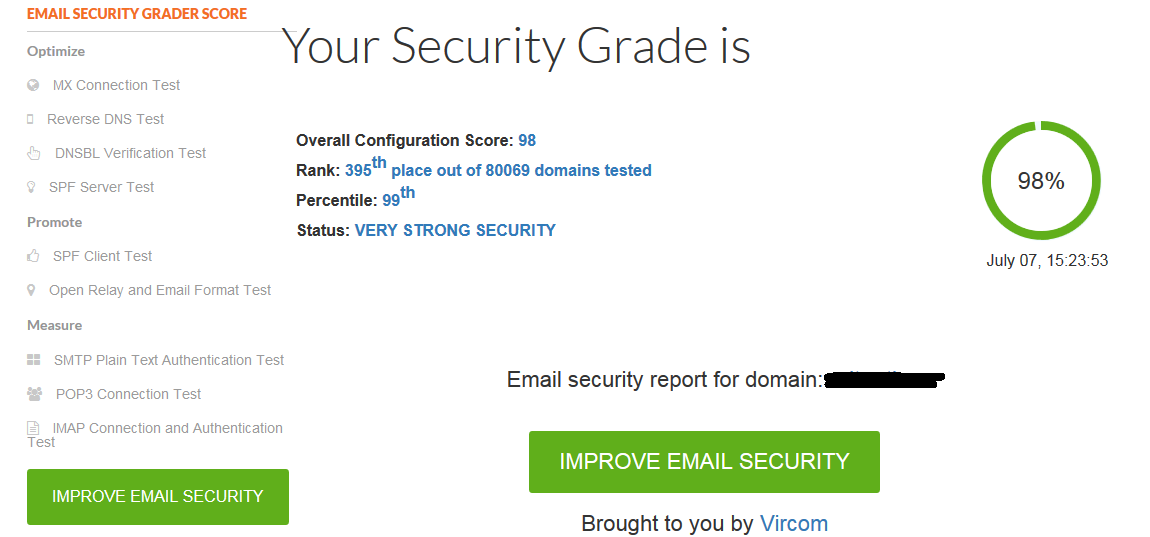
Task: Click the Email Security Grader Score heading
Action: [x=137, y=14]
